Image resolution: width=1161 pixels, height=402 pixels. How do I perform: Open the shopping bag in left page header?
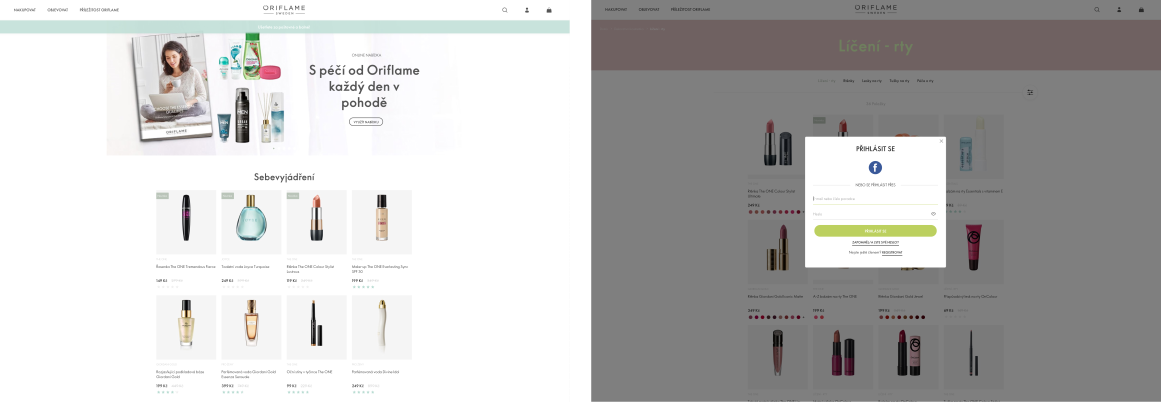[549, 10]
